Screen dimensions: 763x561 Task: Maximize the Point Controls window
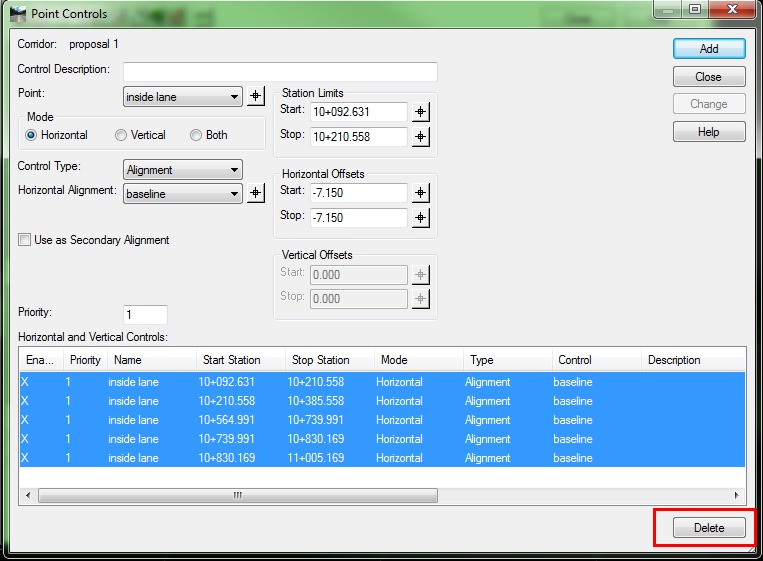point(695,9)
